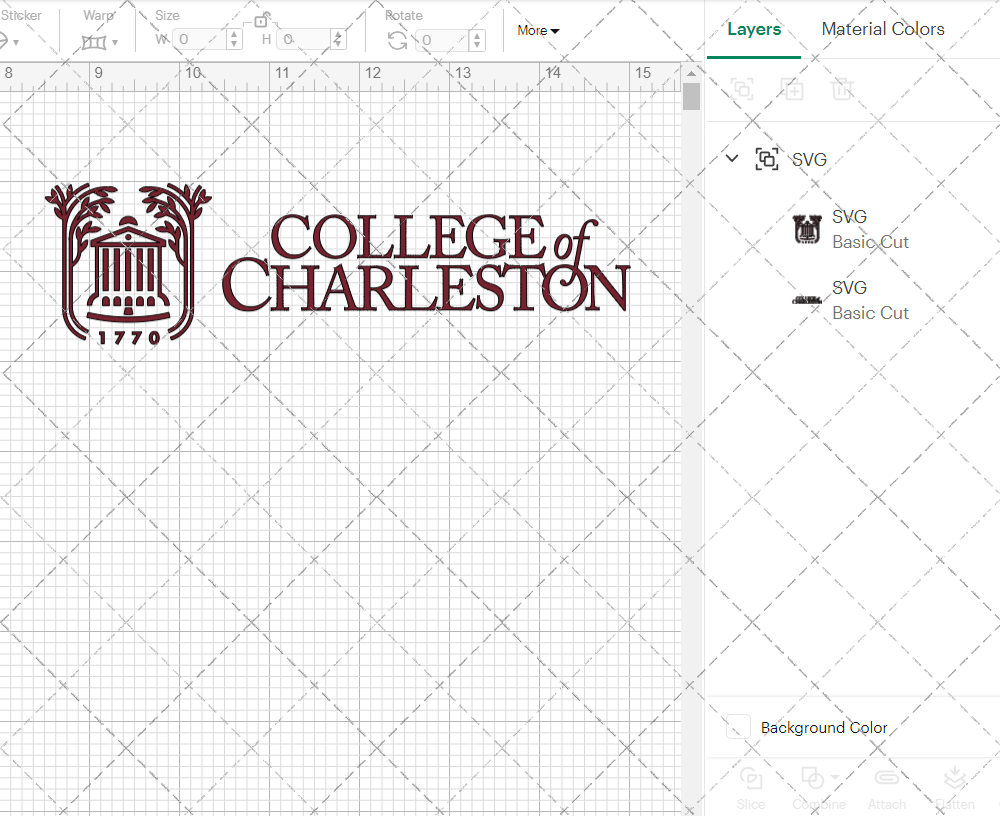Click the canvas scrollbar up arrow
This screenshot has width=1000, height=816.
click(691, 73)
